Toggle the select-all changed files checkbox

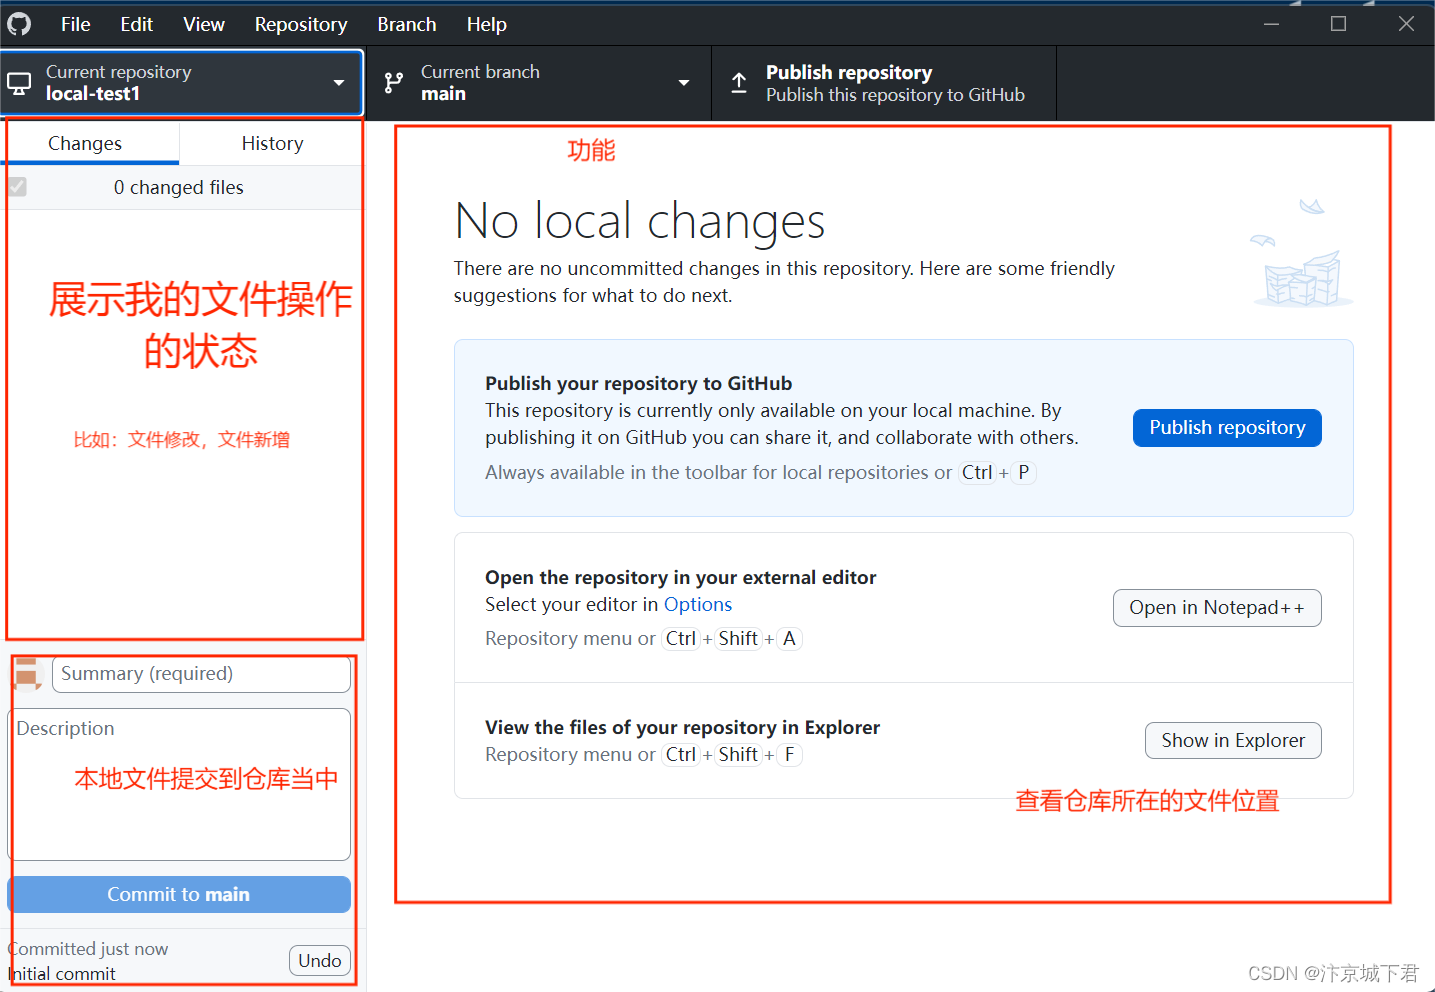tap(17, 187)
